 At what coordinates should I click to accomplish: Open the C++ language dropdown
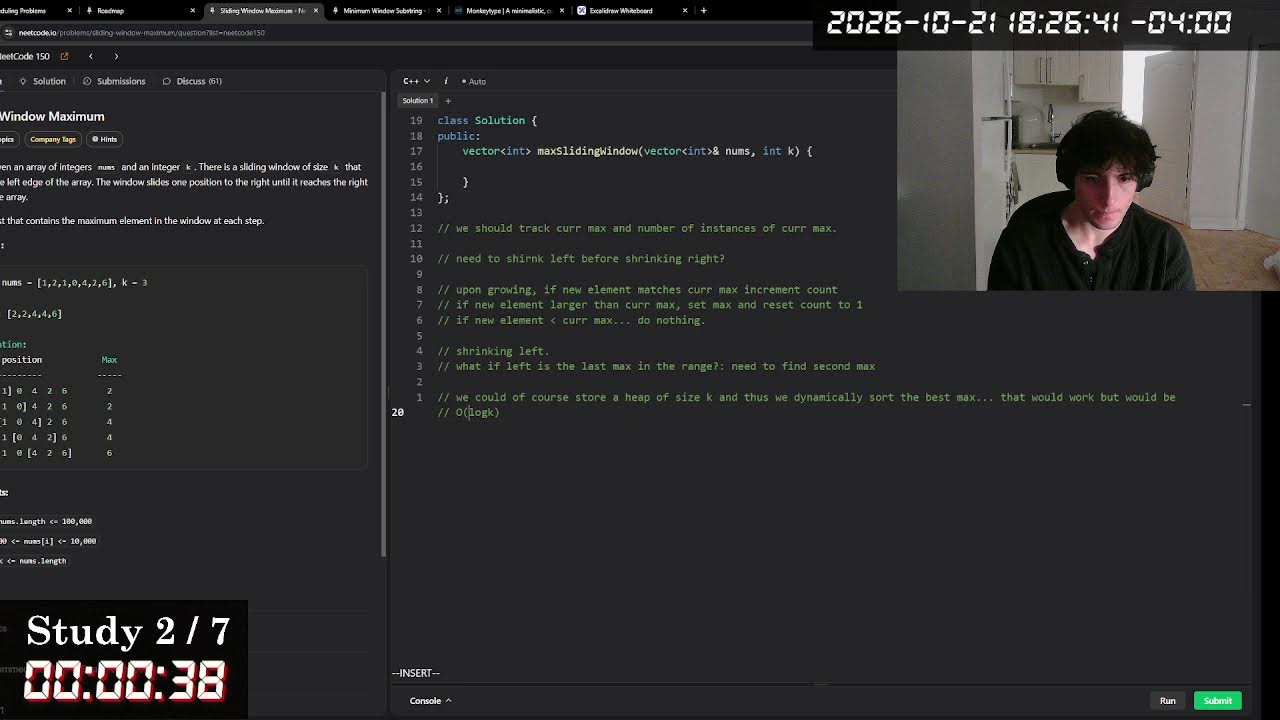tap(416, 81)
